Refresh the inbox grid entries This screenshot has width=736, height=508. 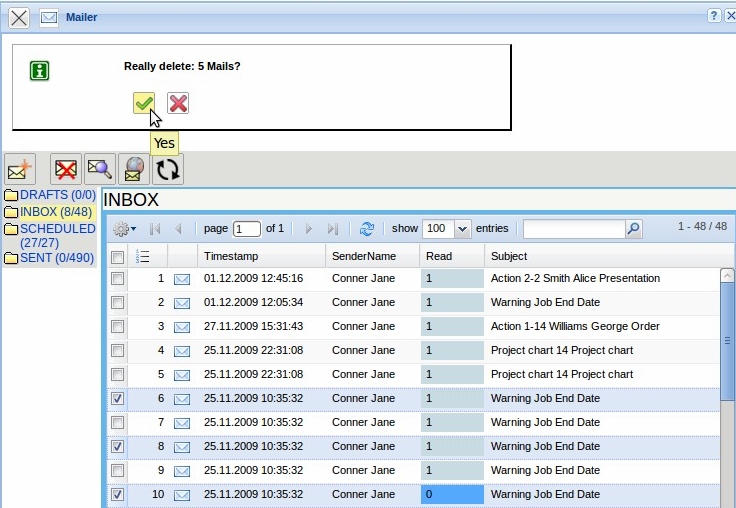(x=367, y=229)
